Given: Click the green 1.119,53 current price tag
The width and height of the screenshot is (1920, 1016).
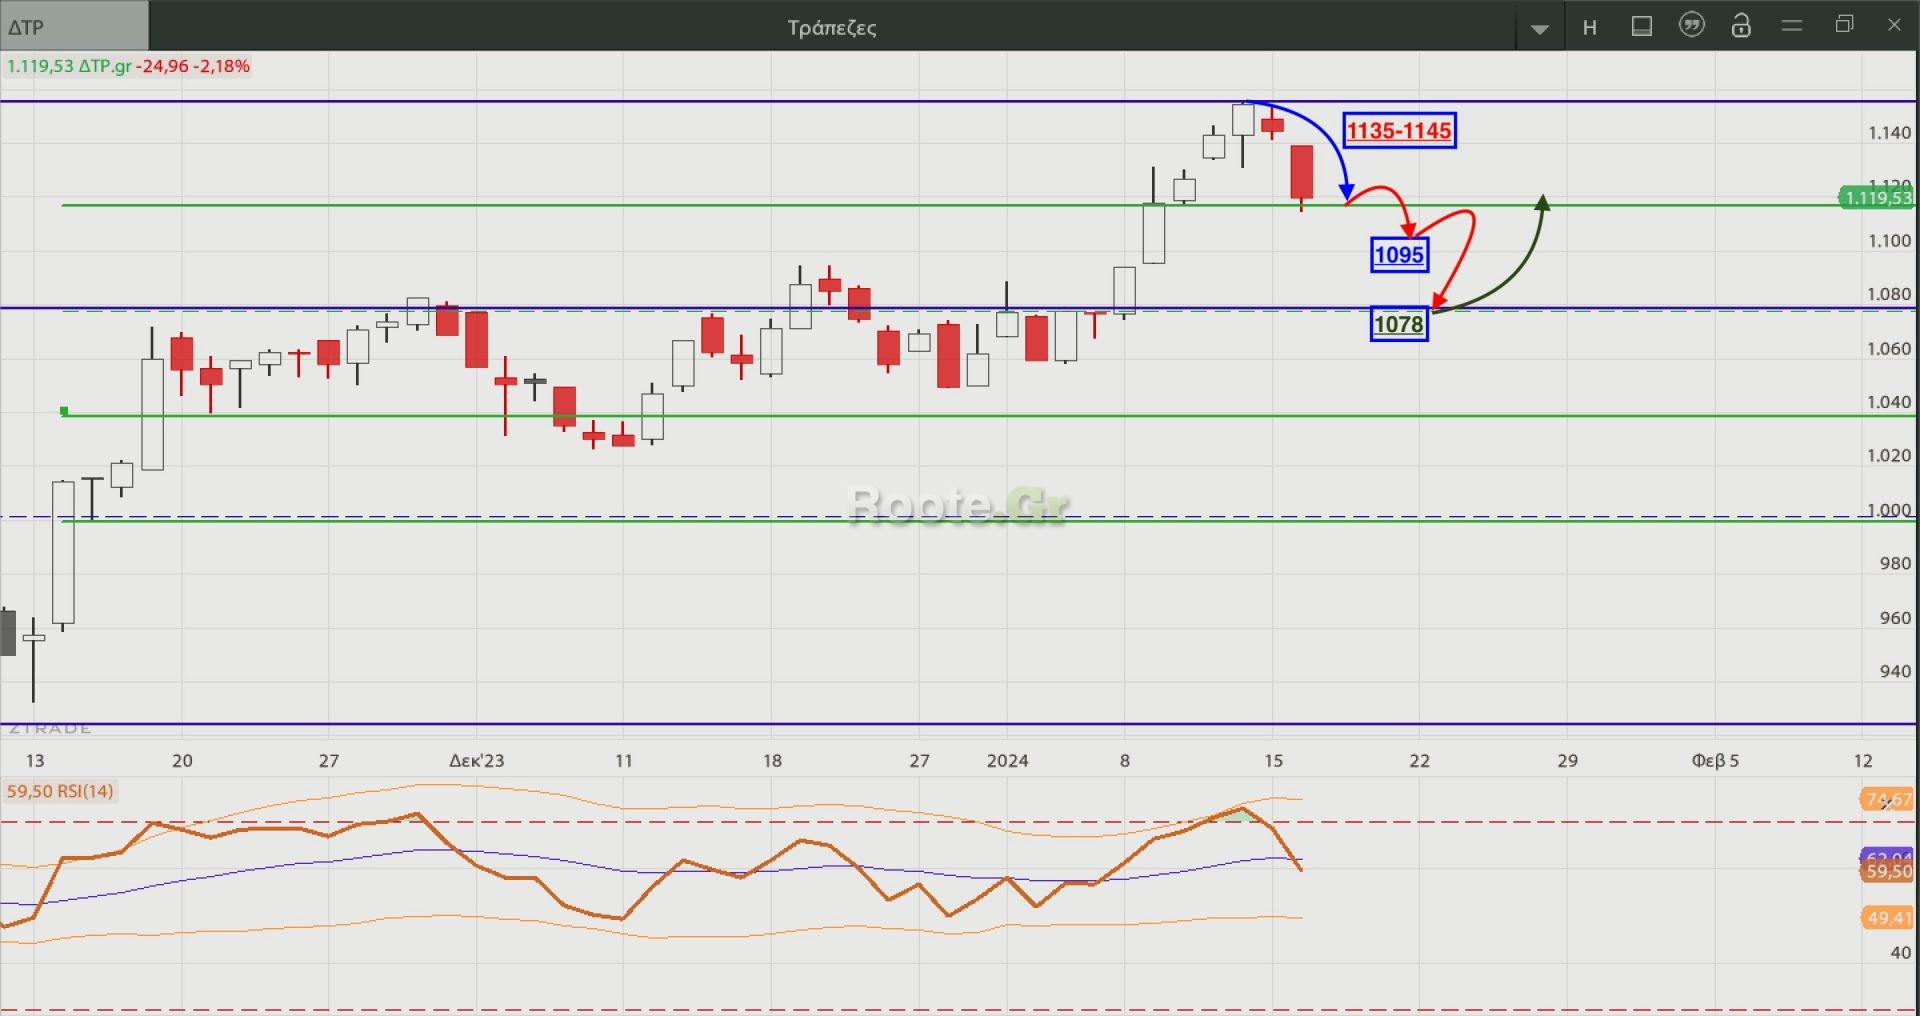Looking at the screenshot, I should [1876, 198].
